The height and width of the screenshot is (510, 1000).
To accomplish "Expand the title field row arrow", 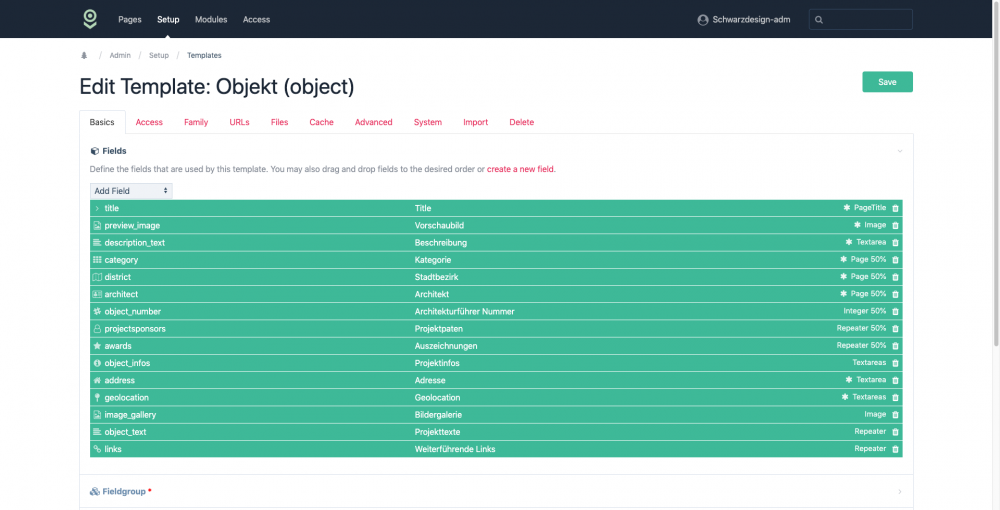I will click(x=97, y=208).
